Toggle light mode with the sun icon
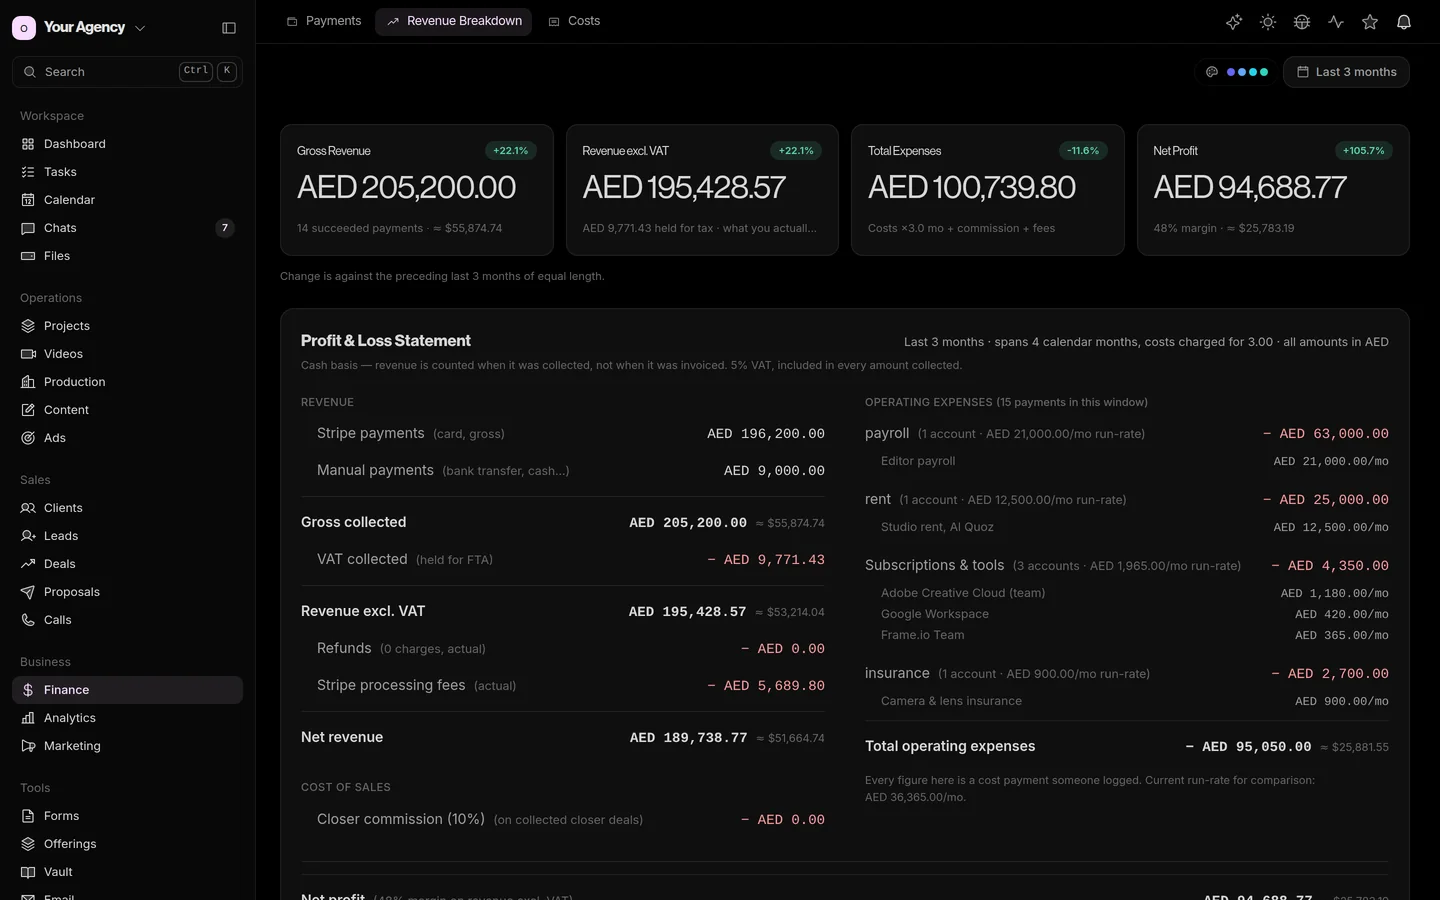 point(1268,22)
